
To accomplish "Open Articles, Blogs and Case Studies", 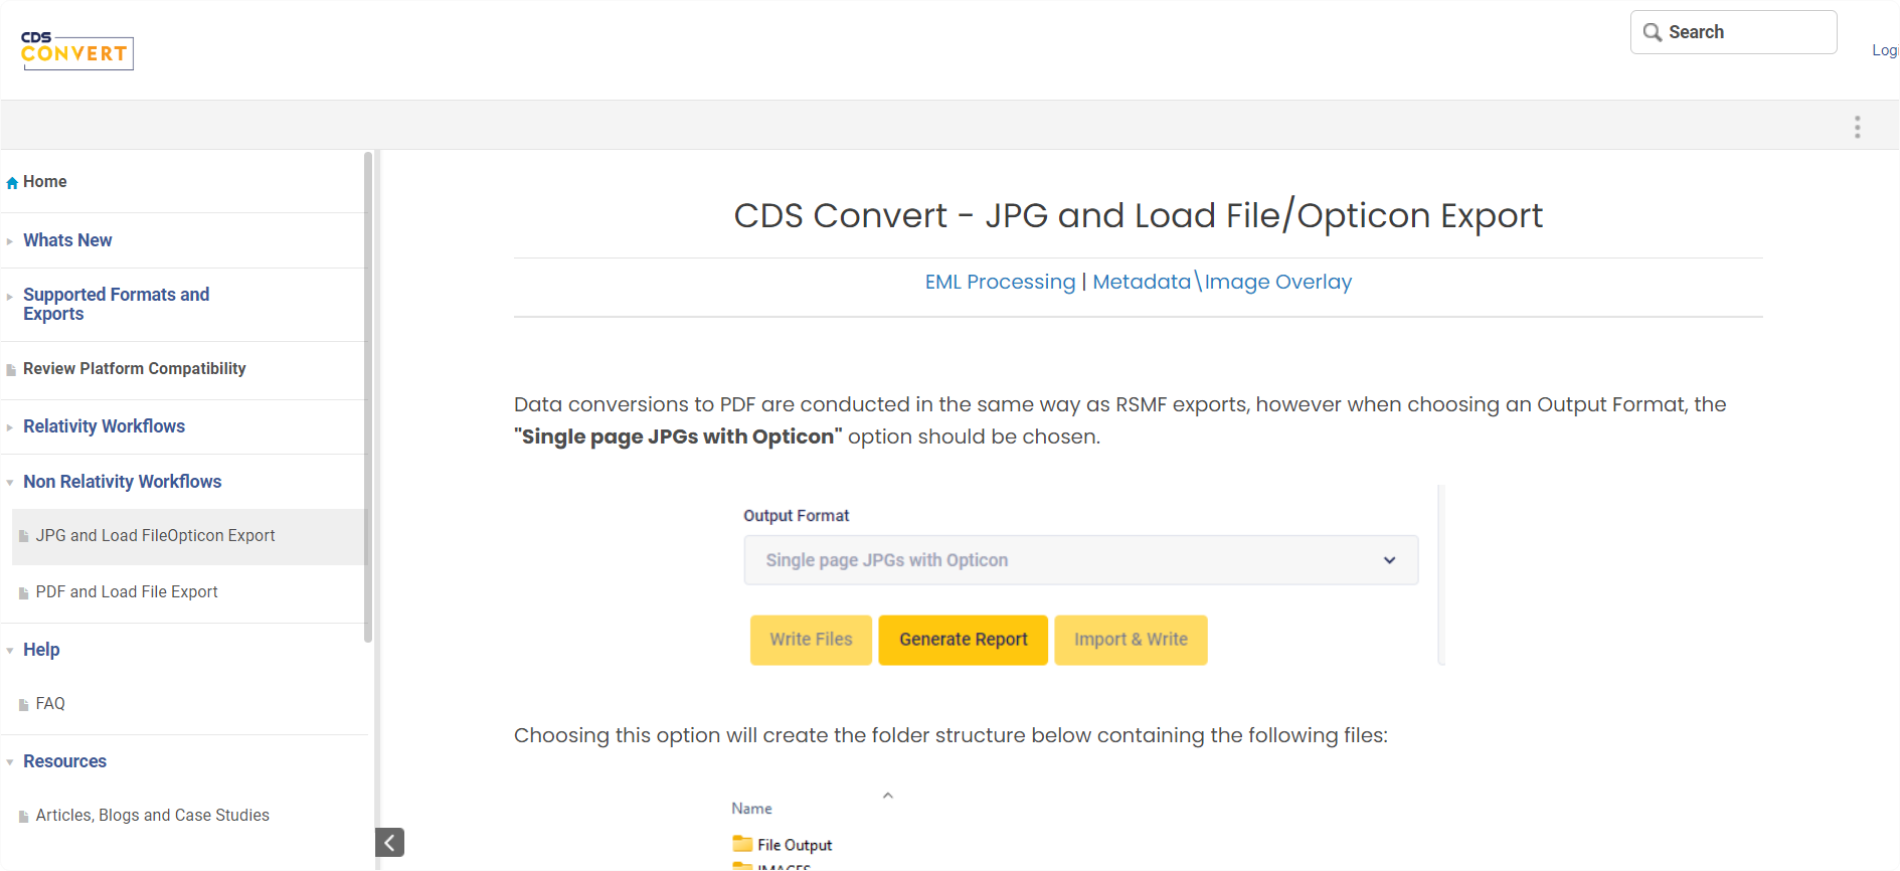I will point(153,816).
